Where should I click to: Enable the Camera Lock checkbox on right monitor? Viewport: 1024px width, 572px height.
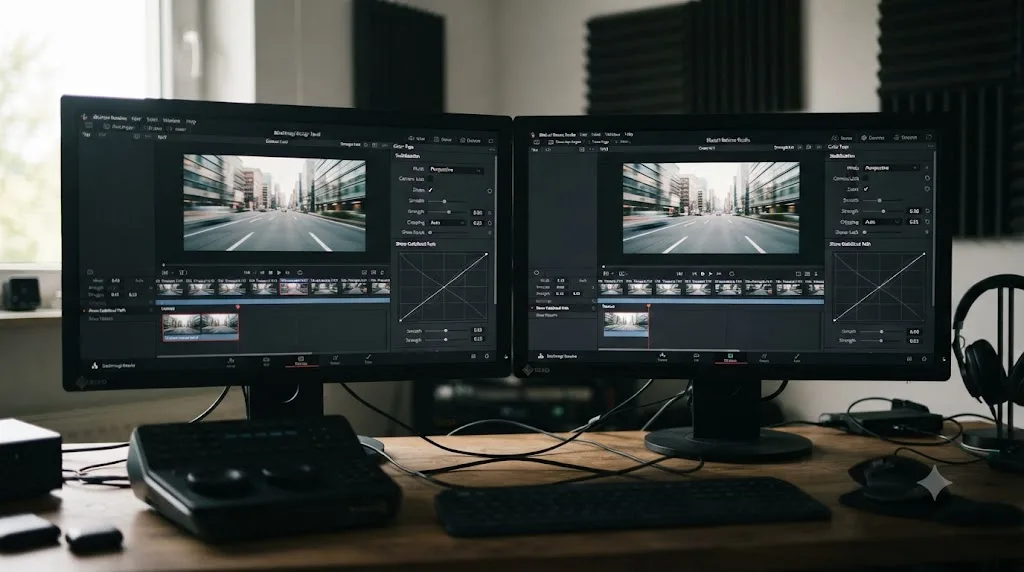click(865, 178)
